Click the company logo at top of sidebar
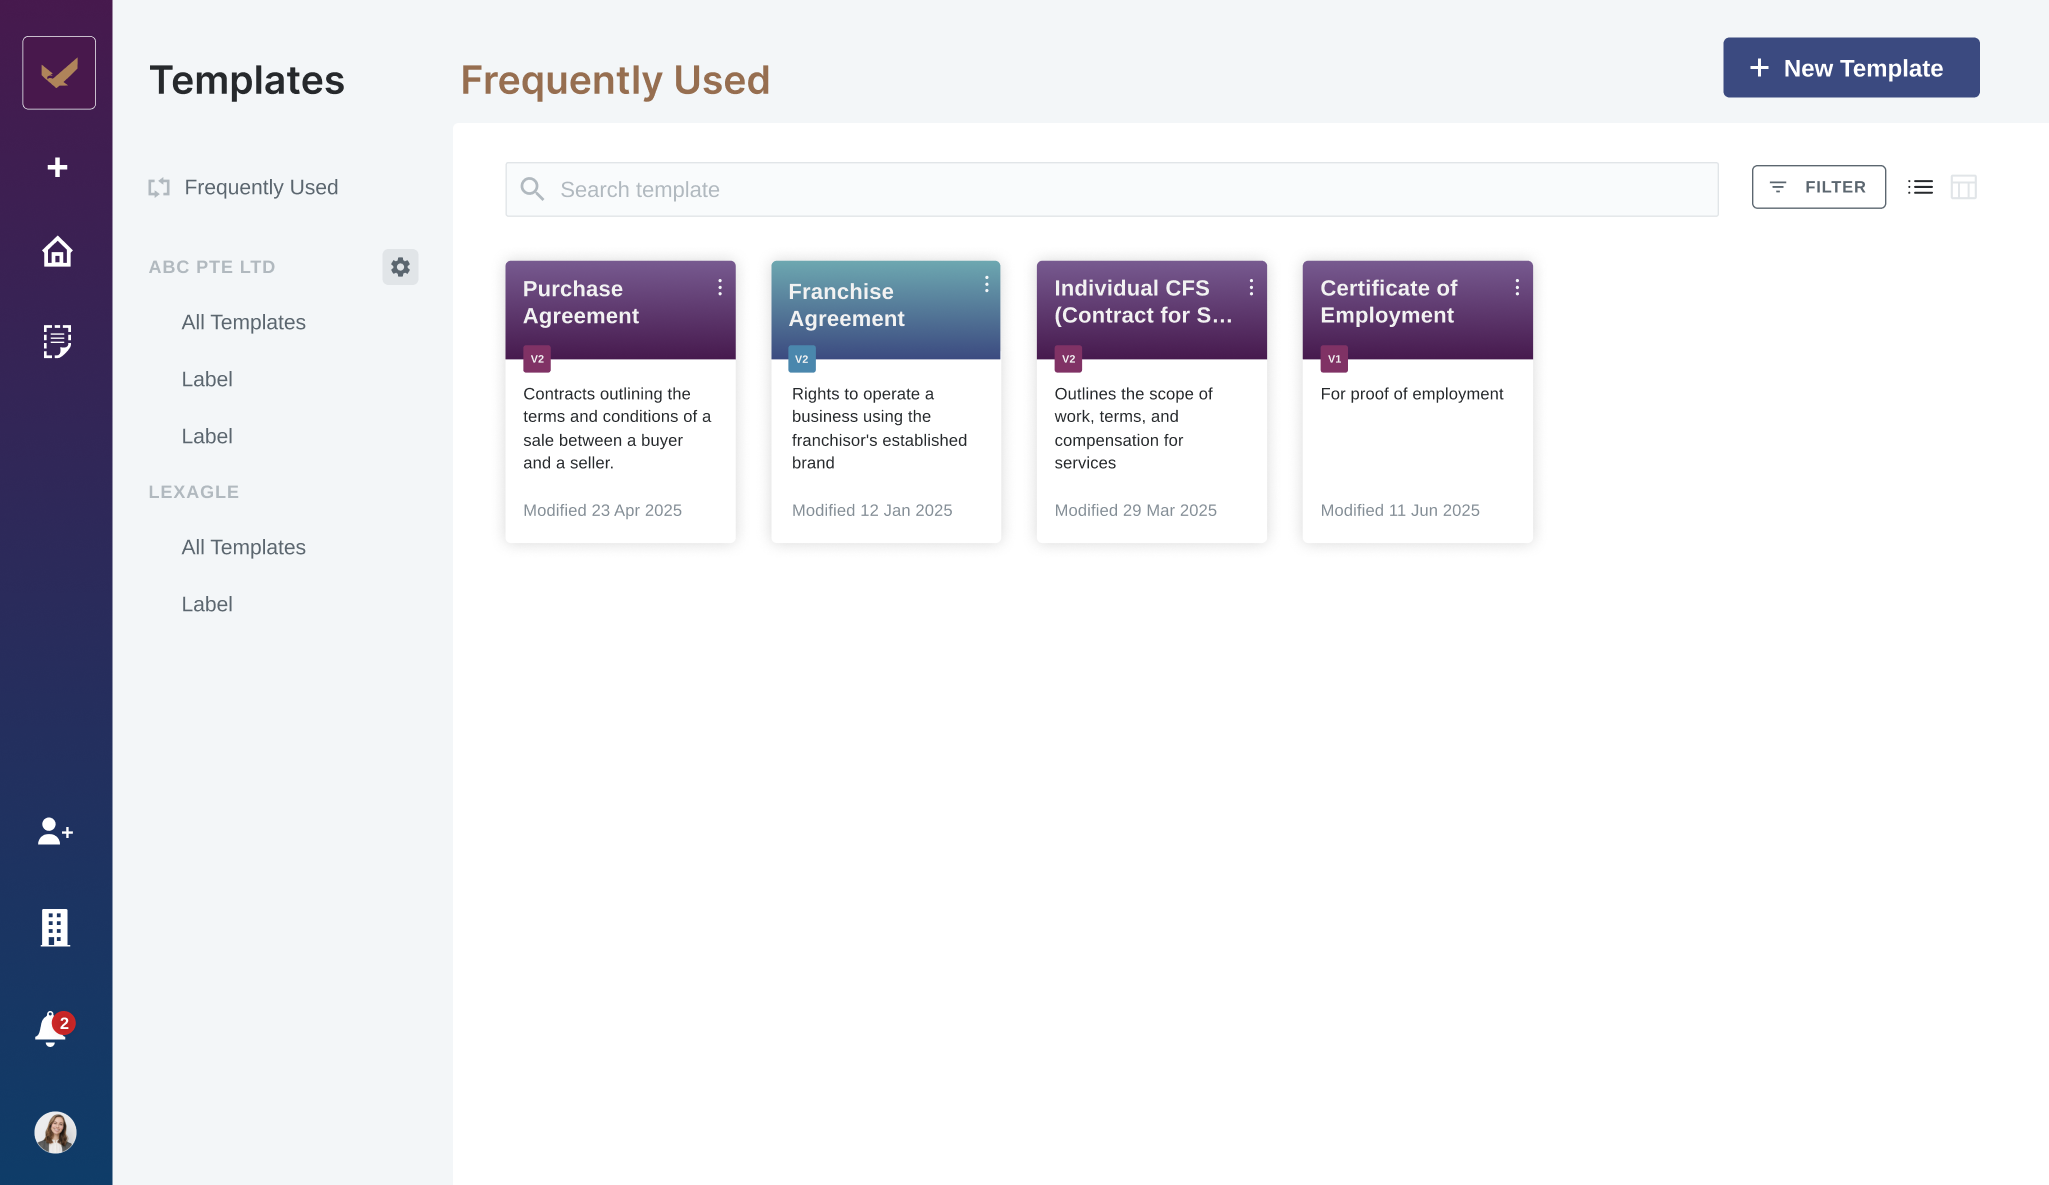Image resolution: width=2049 pixels, height=1185 pixels. [x=57, y=72]
